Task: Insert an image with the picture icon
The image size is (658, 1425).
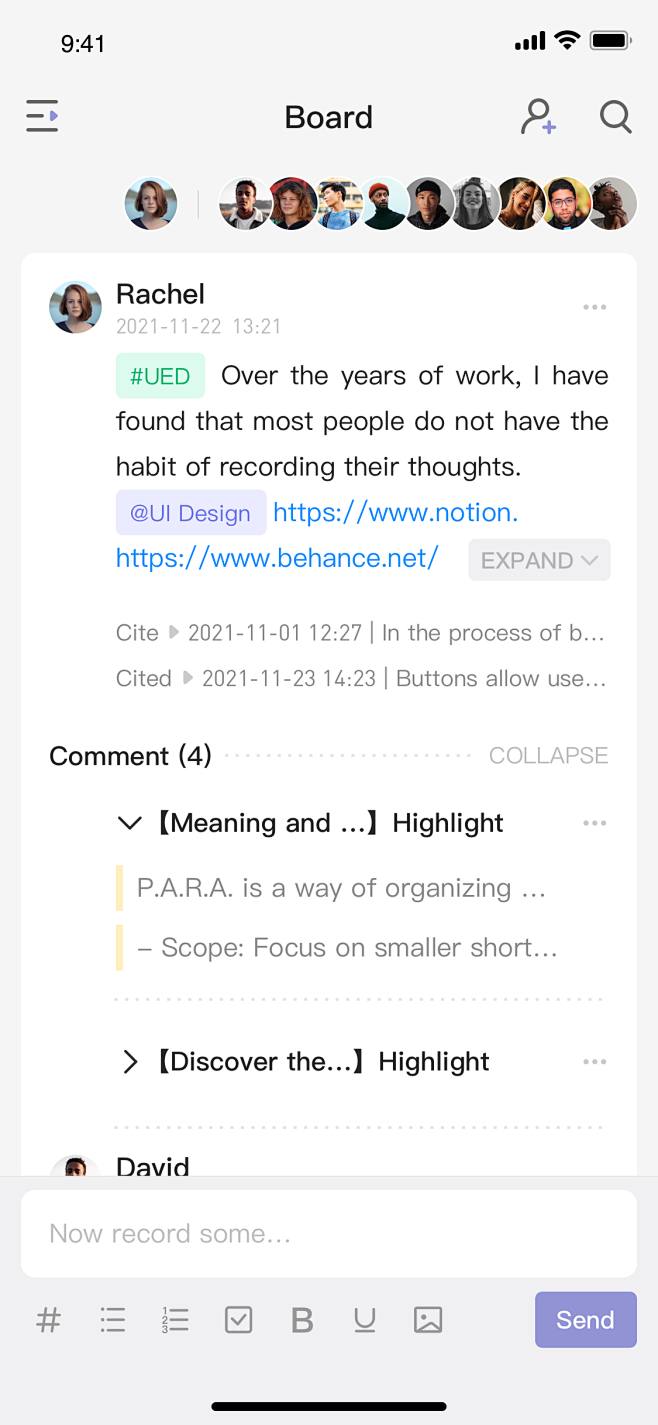Action: (x=428, y=1320)
